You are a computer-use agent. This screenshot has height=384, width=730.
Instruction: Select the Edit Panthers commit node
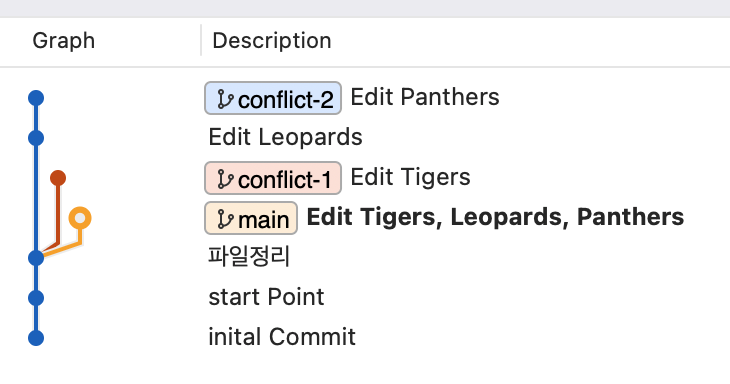pos(36,98)
